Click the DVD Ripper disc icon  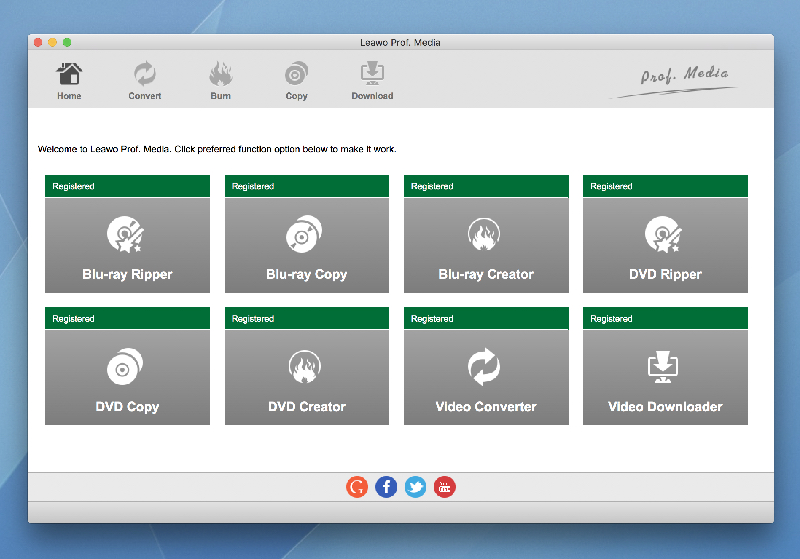[x=663, y=234]
